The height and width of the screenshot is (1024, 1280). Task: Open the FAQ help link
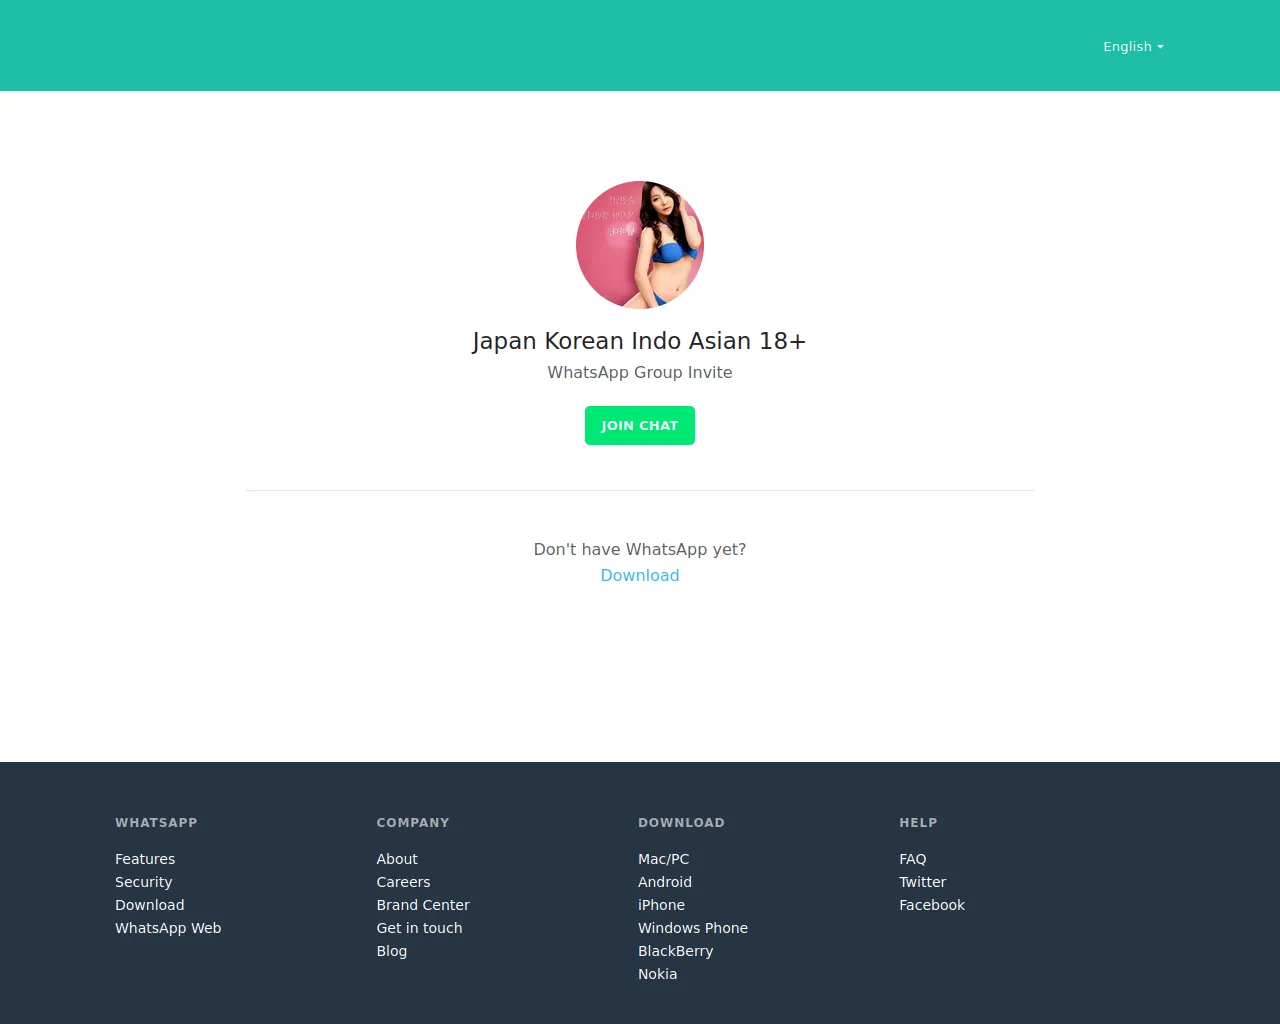[x=913, y=859]
